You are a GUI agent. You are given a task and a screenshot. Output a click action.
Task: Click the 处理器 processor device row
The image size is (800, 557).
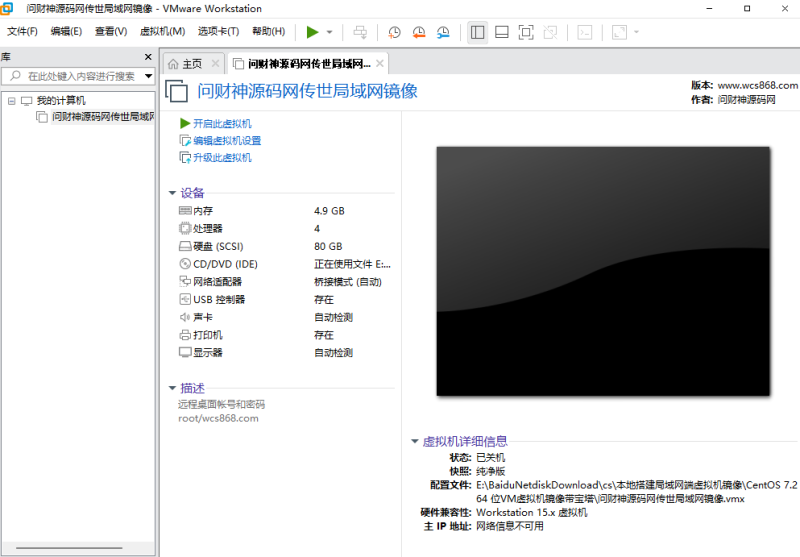(x=285, y=229)
